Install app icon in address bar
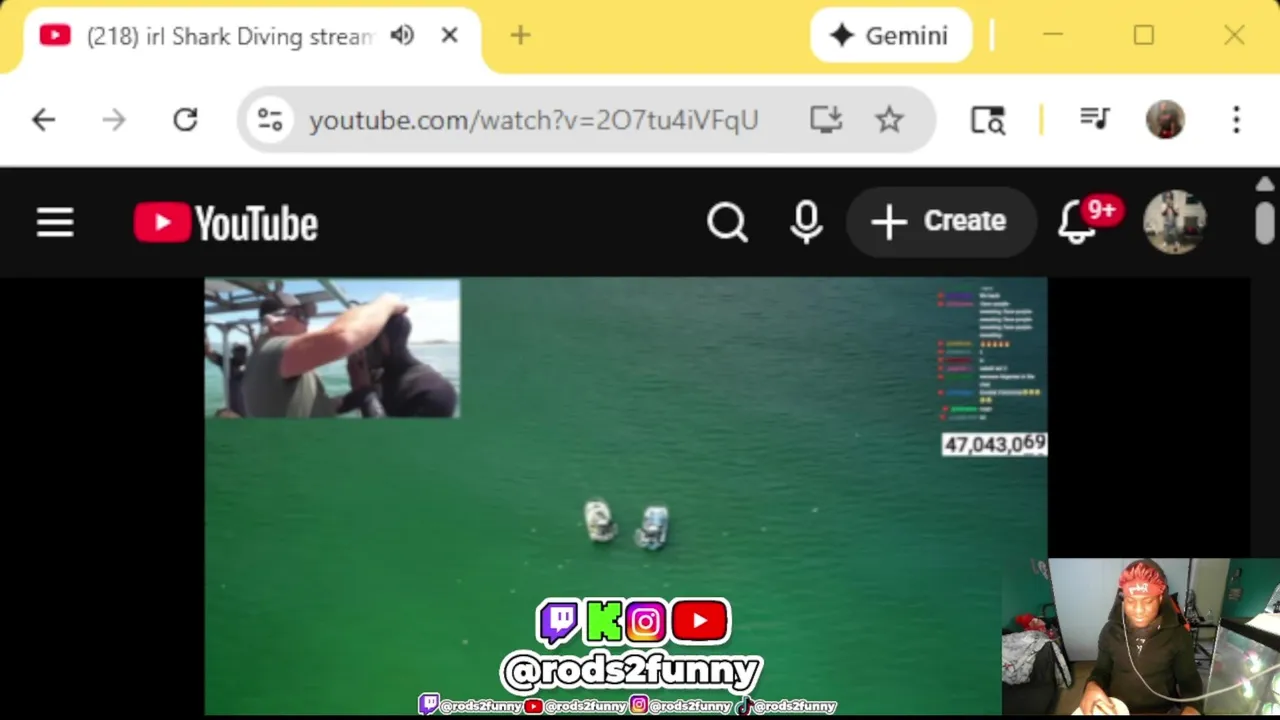Image resolution: width=1280 pixels, height=720 pixels. (826, 120)
